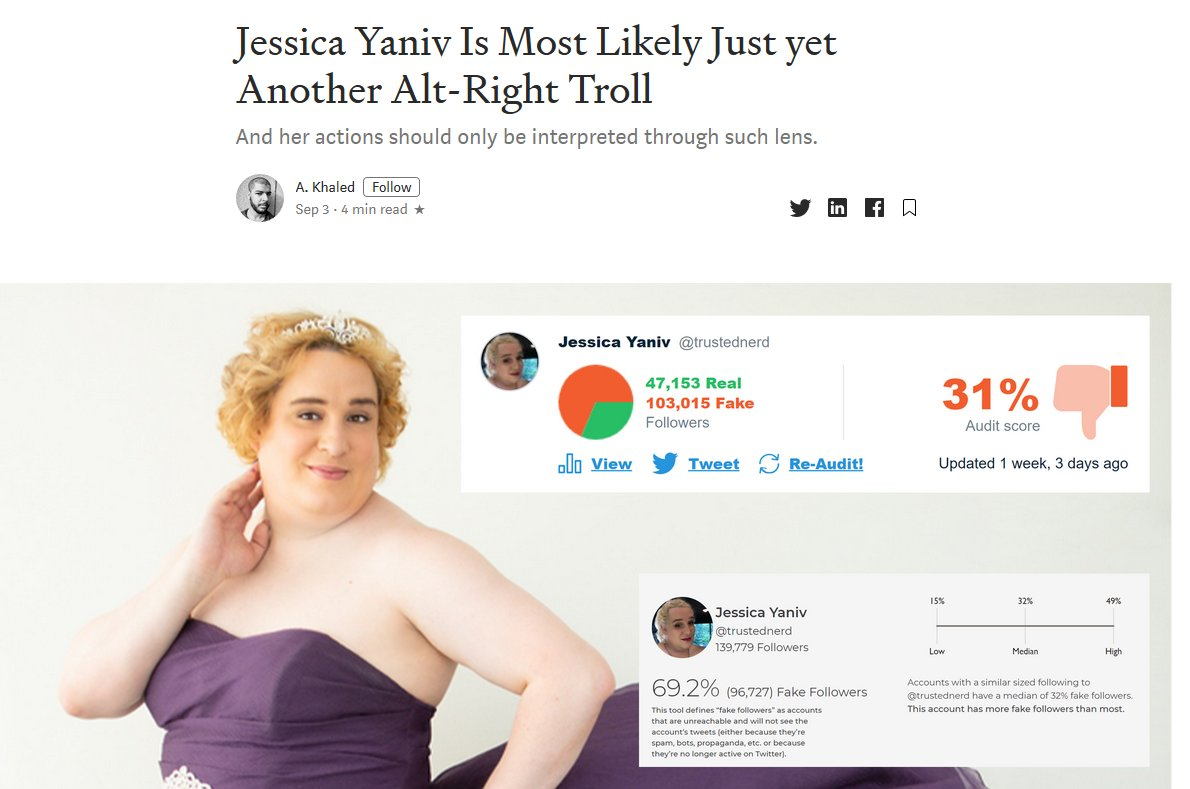The image size is (1190, 789).
Task: Share article on LinkedIn icon
Action: point(837,208)
